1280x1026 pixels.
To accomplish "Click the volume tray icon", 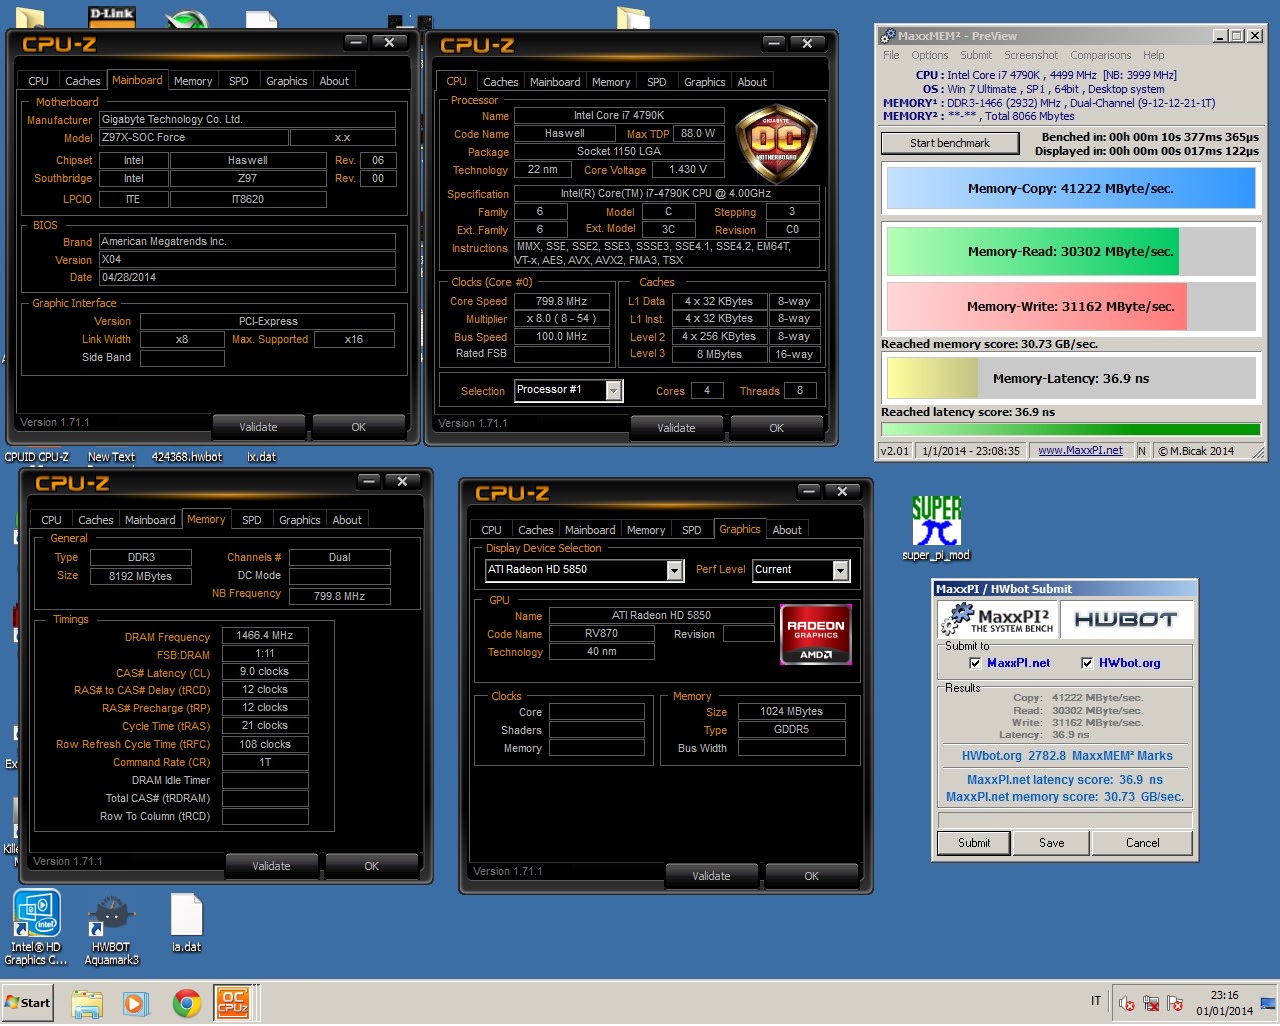I will pyautogui.click(x=1127, y=1003).
